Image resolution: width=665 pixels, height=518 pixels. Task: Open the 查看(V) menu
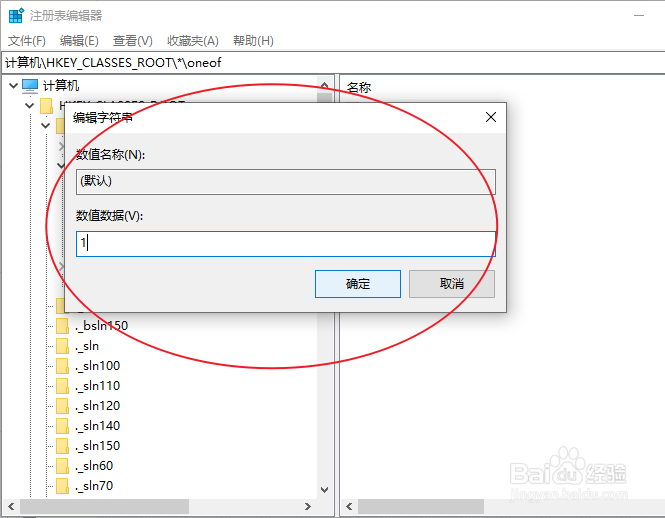click(x=133, y=41)
